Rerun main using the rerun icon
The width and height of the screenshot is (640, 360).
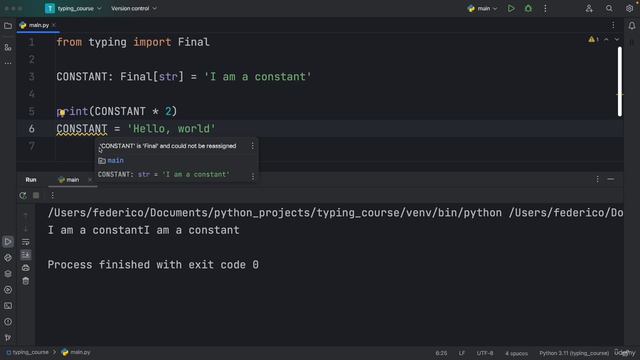23,196
